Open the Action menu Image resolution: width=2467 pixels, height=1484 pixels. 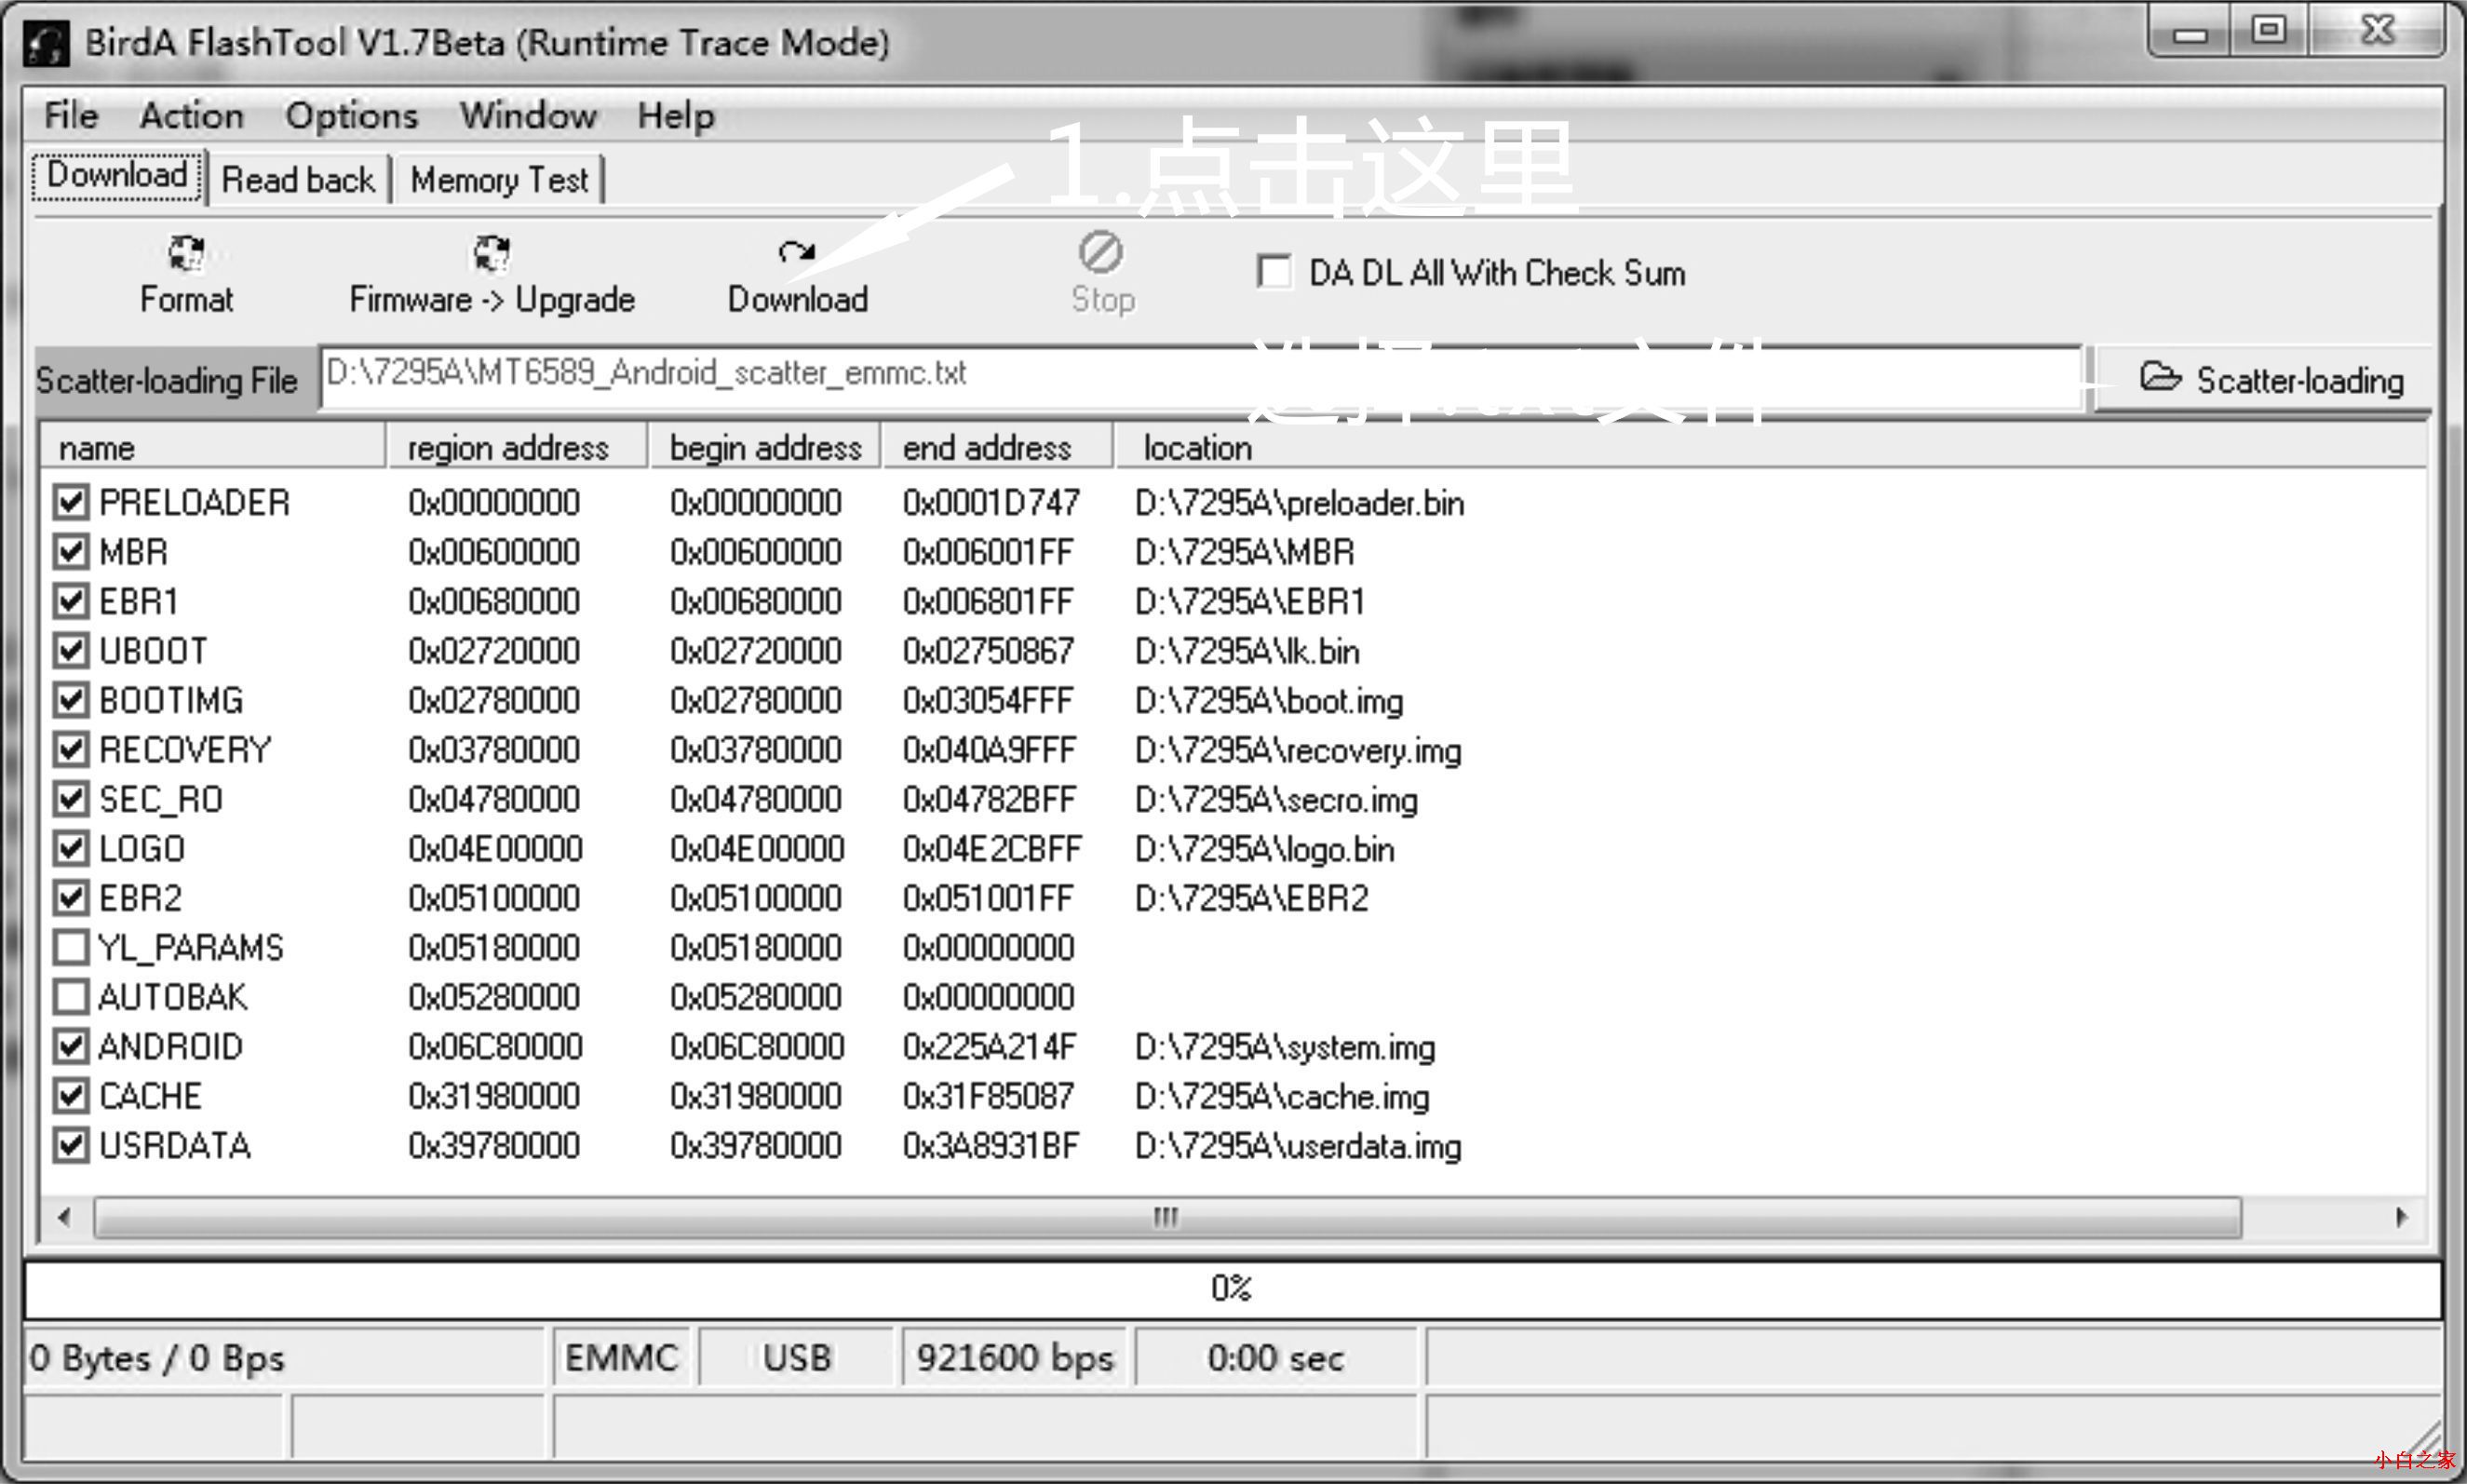pos(191,116)
